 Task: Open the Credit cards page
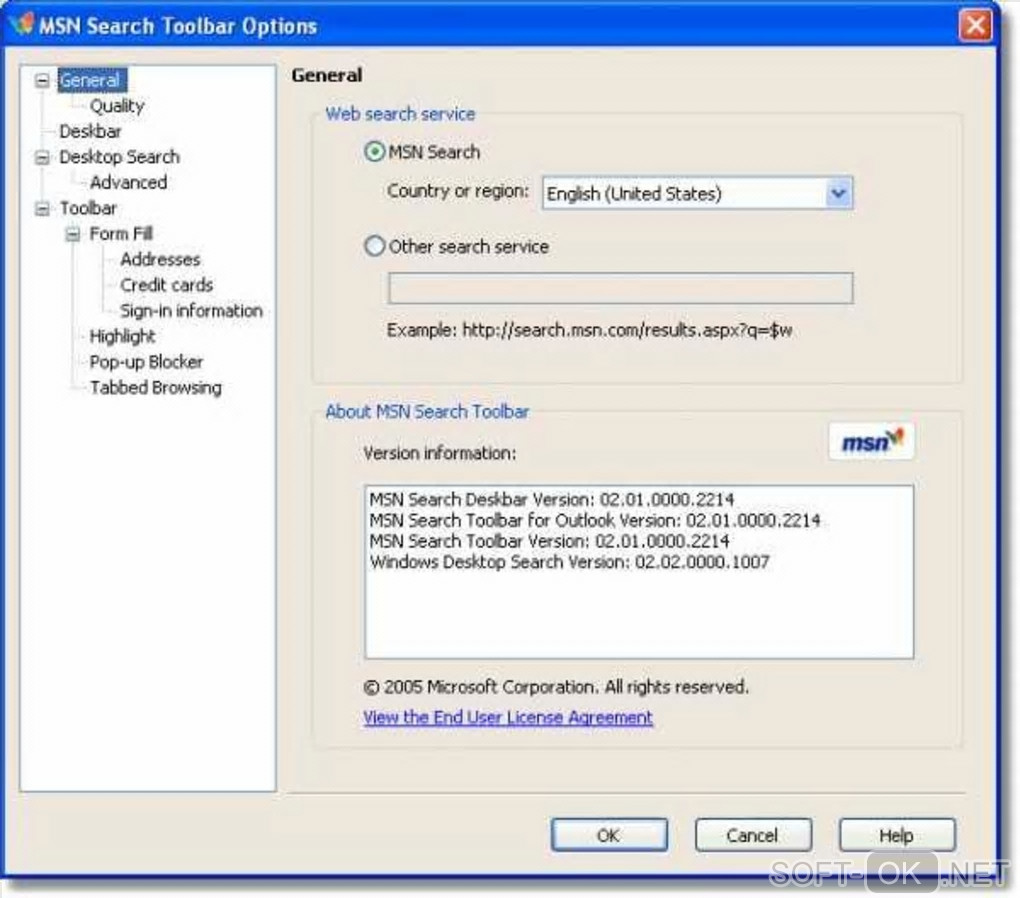[x=167, y=285]
